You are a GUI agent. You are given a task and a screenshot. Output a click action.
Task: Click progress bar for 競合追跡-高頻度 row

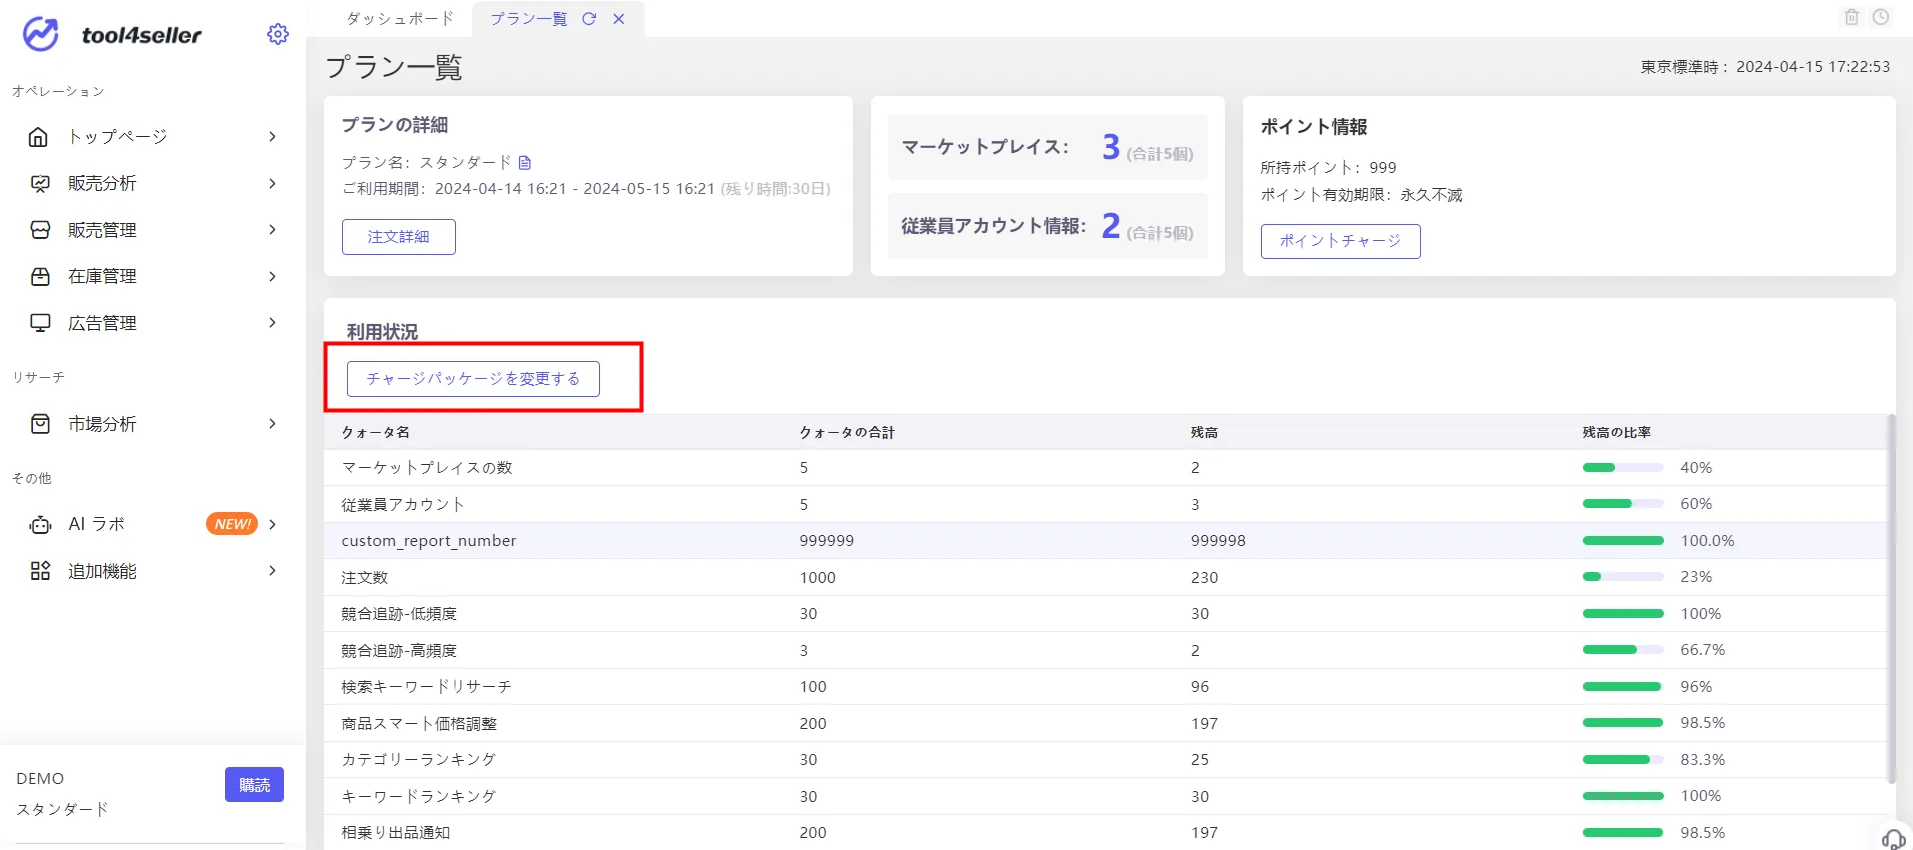click(1623, 650)
